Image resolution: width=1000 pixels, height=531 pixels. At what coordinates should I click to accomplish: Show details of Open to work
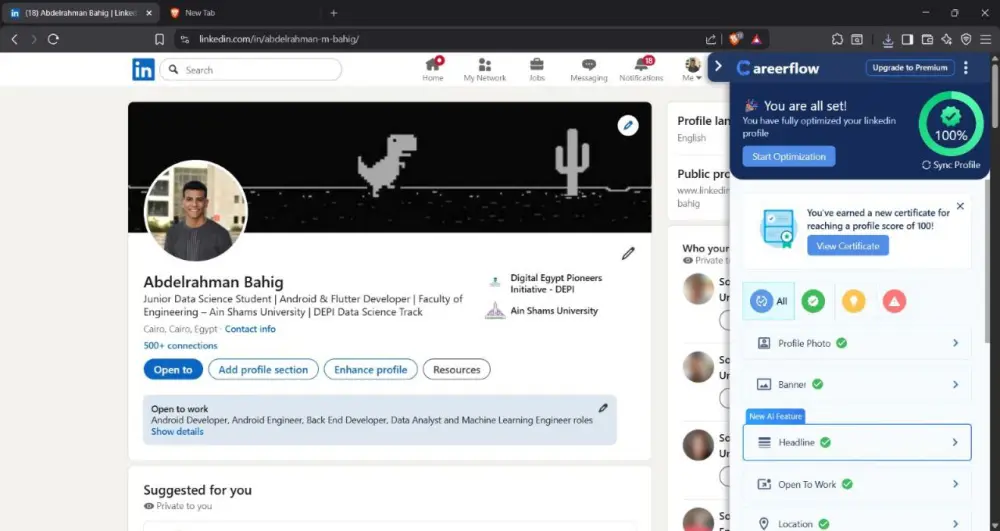[177, 432]
